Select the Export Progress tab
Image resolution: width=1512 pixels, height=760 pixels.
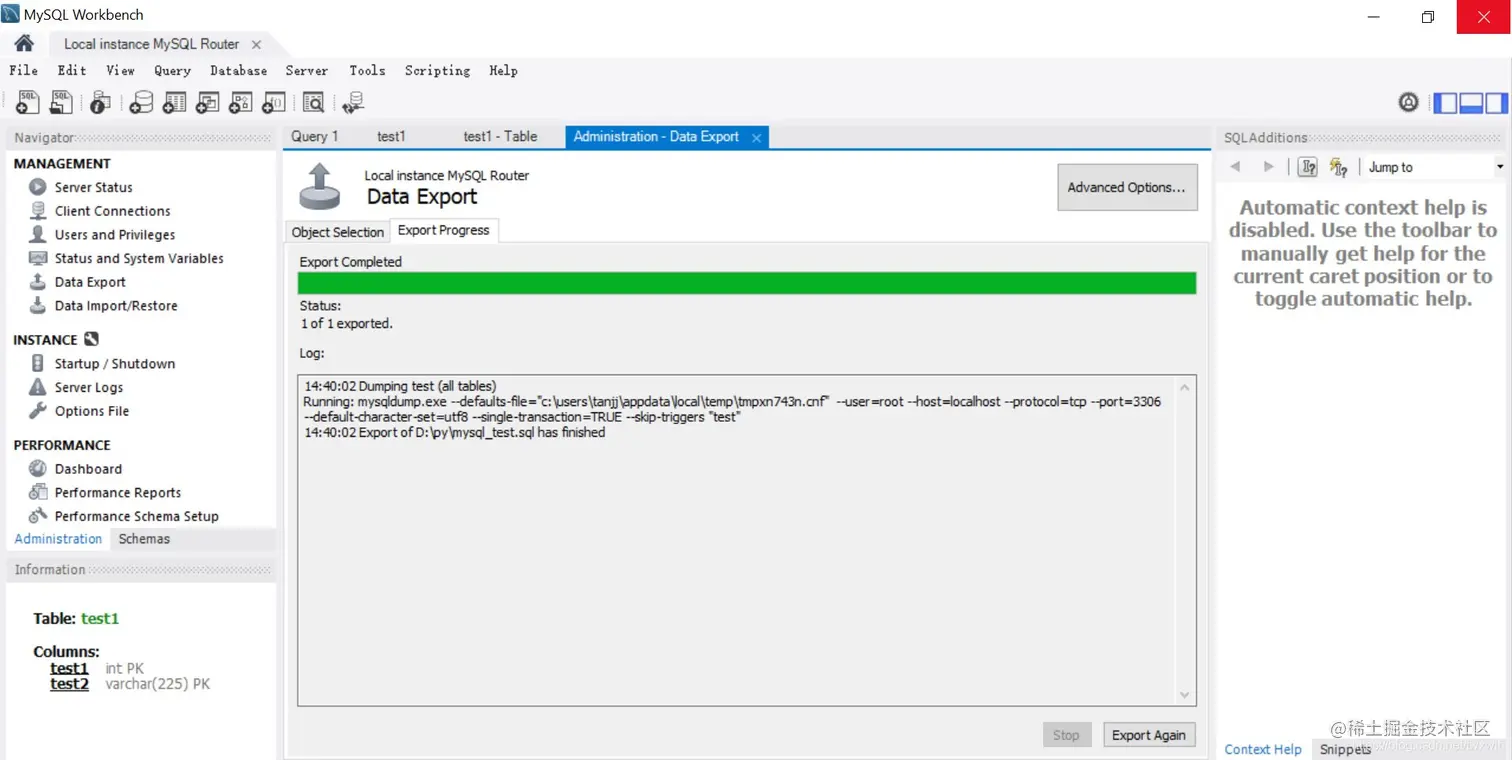[x=444, y=230]
